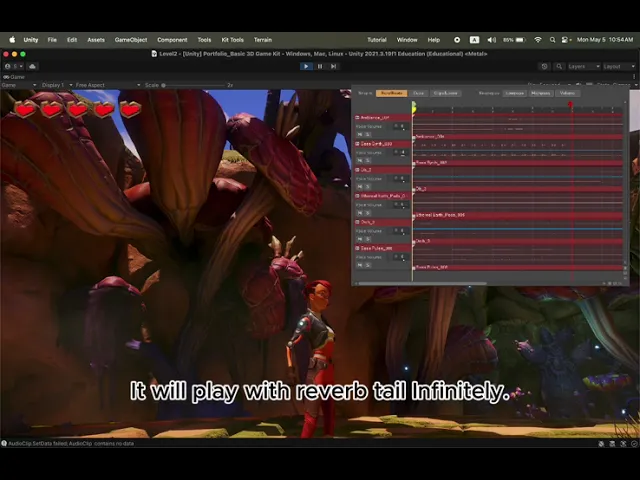Viewport: 640px width, 480px height.
Task: Select the Bass Synth clip label in timeline
Action: coord(431,163)
